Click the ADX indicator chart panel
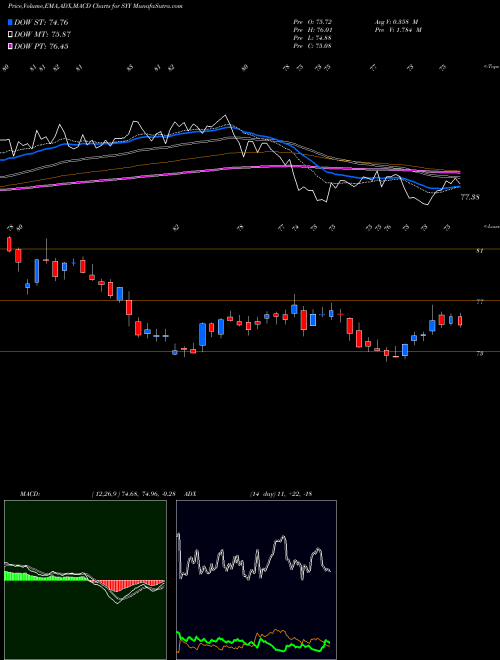This screenshot has width=500, height=660. point(256,580)
